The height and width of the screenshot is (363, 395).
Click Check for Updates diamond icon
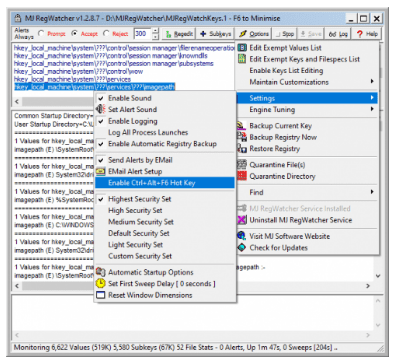point(242,247)
